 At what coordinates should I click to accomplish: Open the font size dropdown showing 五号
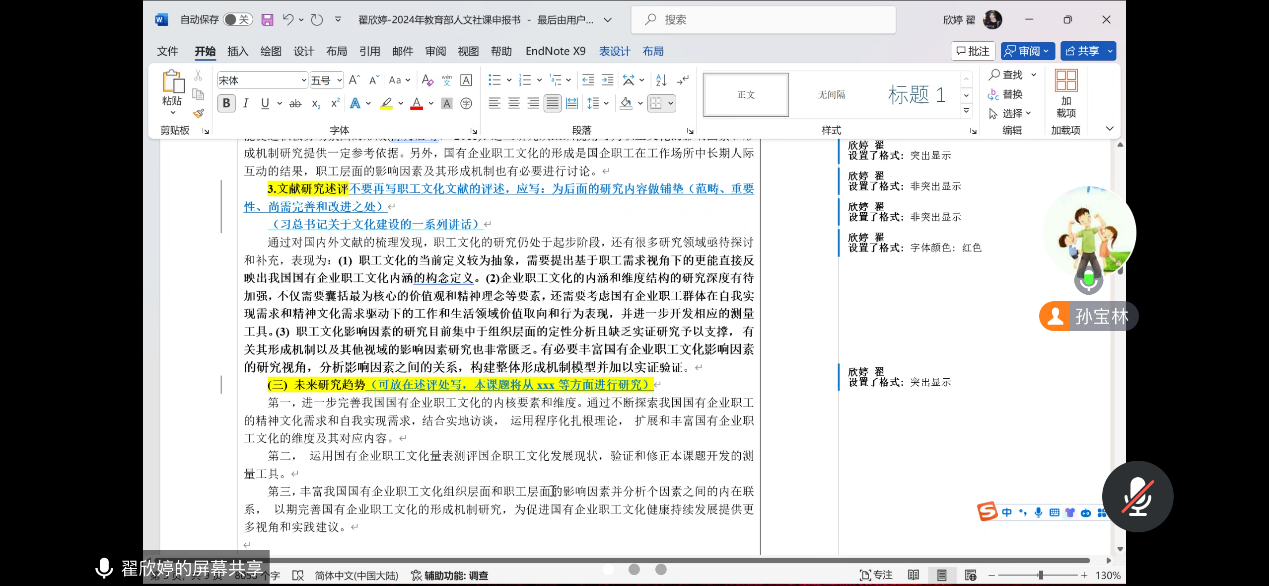pyautogui.click(x=326, y=80)
